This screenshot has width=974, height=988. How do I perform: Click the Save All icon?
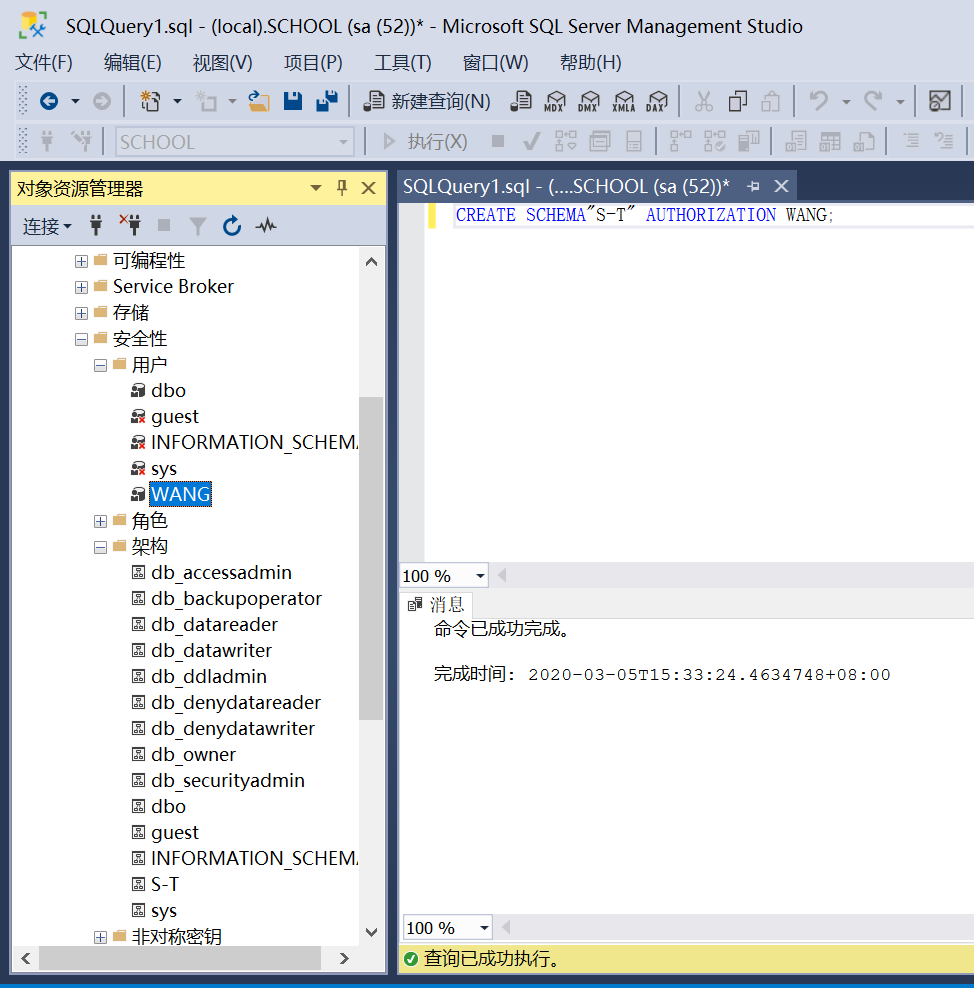click(x=327, y=101)
